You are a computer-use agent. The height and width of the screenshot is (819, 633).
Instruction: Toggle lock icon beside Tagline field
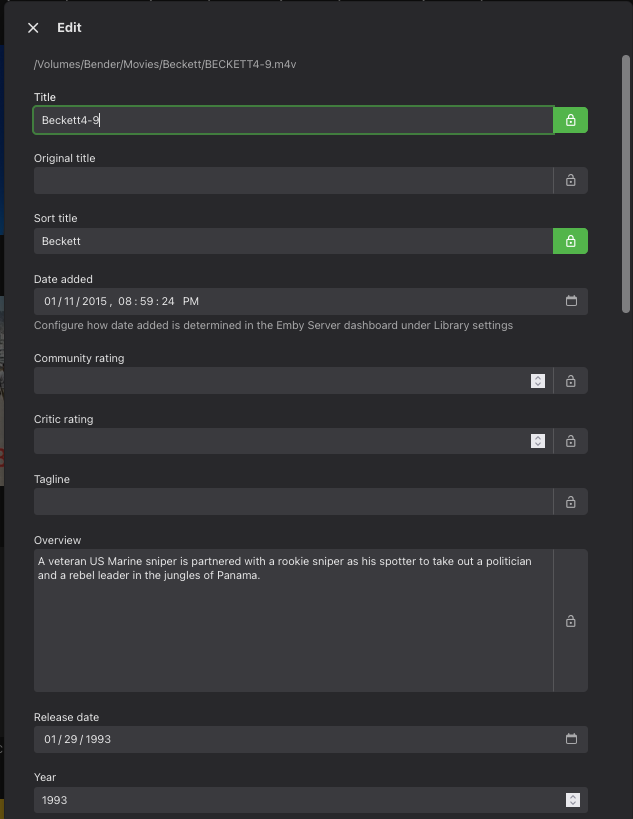pyautogui.click(x=570, y=502)
